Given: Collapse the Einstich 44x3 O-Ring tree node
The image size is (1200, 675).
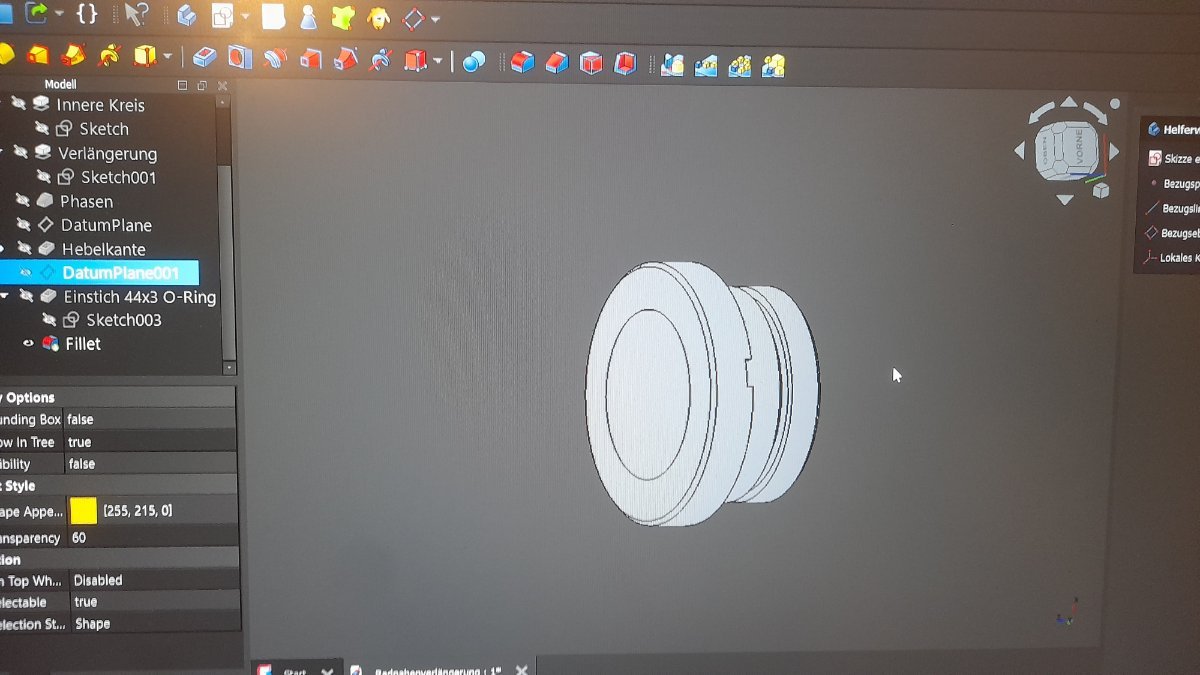Looking at the screenshot, I should coord(5,297).
